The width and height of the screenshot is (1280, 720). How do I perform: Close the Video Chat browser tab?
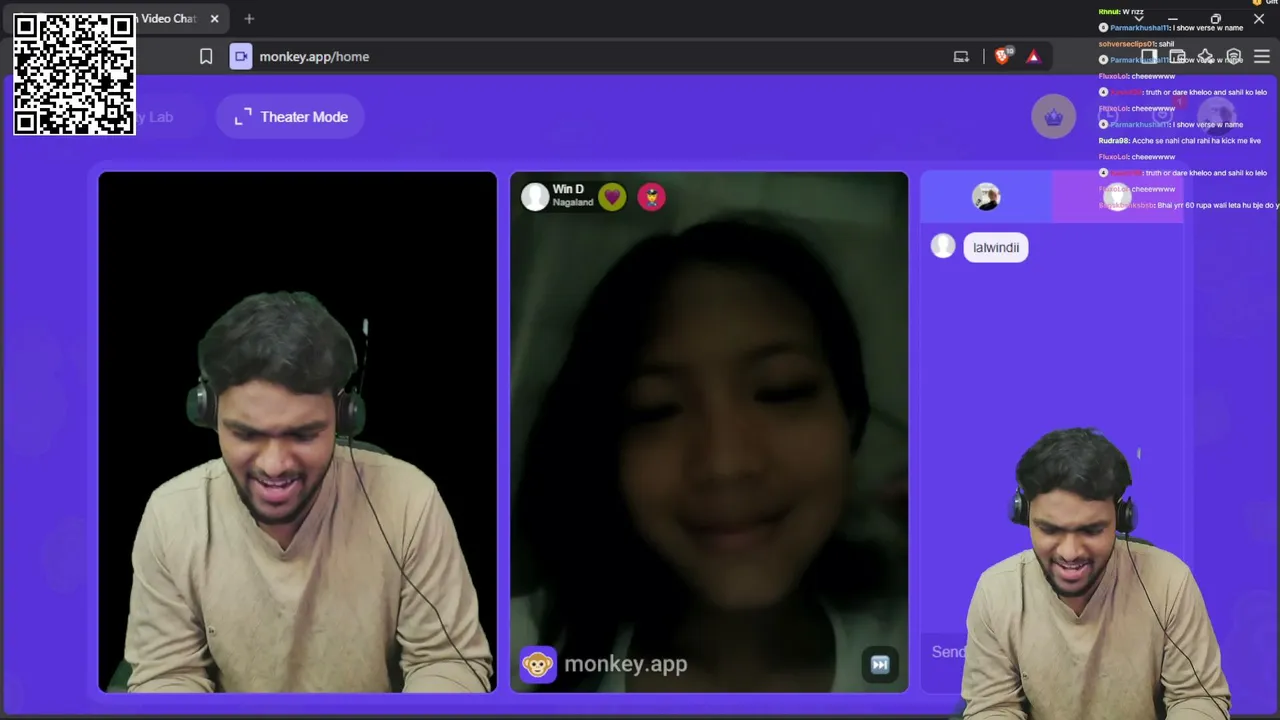tap(214, 19)
